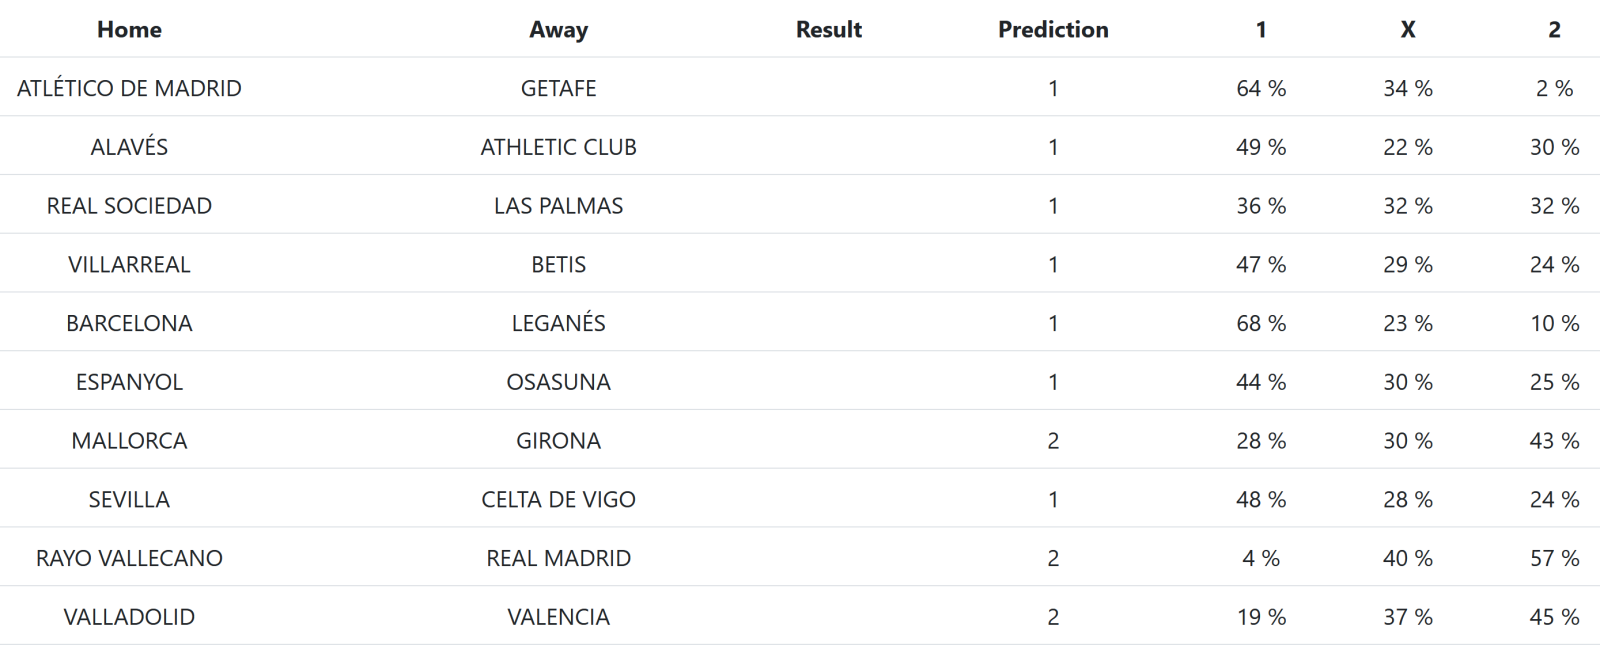Select the ATLÉTICO DE MADRID home team
1600x649 pixels.
[x=129, y=88]
